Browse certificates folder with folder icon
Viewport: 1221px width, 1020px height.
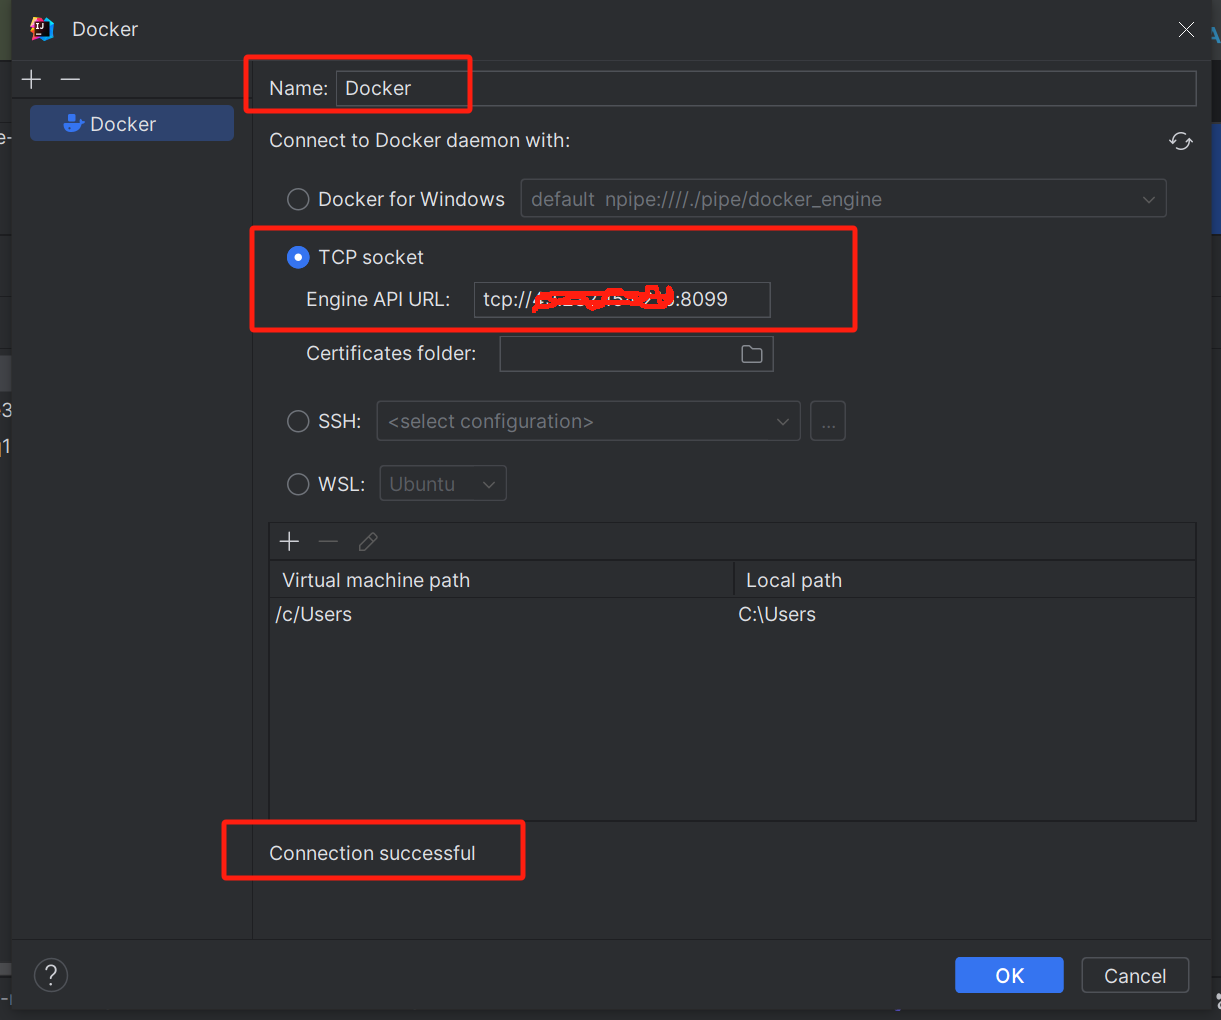click(x=752, y=354)
